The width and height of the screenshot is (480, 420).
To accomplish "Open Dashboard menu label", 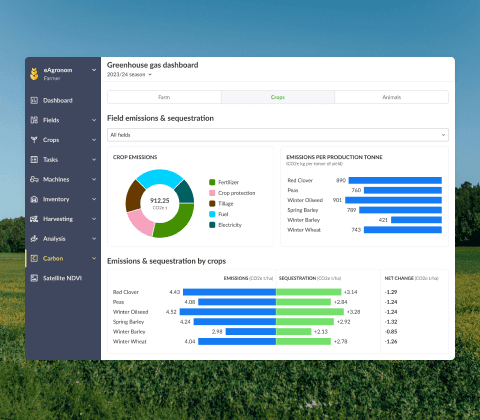I will pyautogui.click(x=58, y=100).
